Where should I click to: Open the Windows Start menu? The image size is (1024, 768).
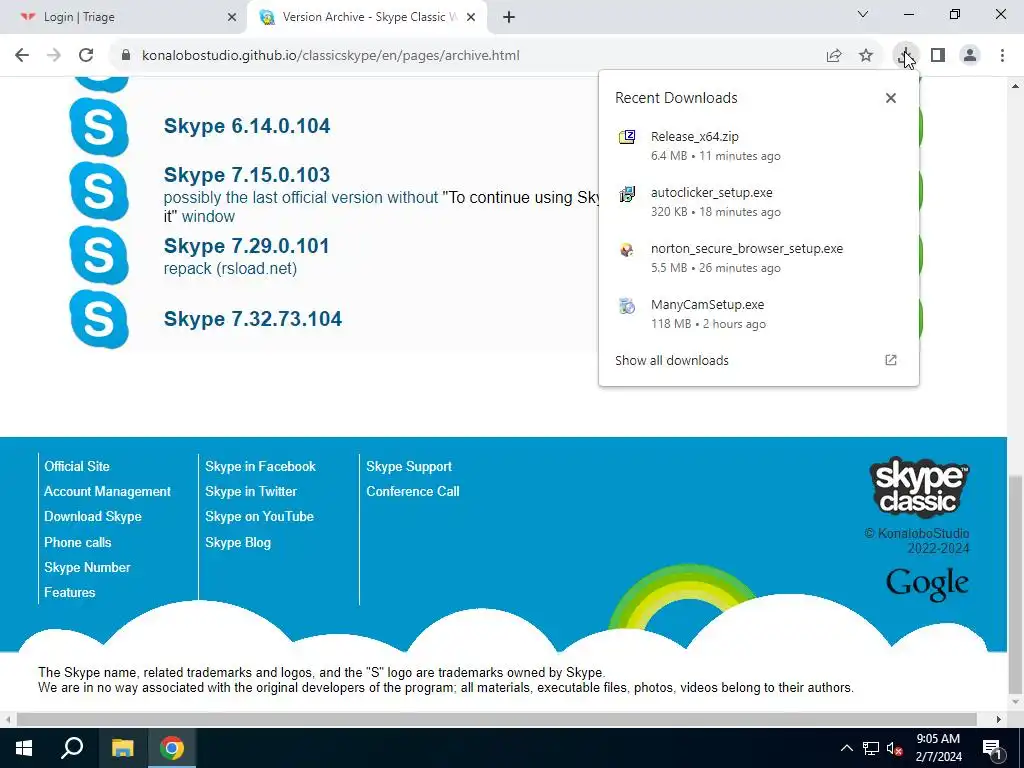[x=24, y=748]
